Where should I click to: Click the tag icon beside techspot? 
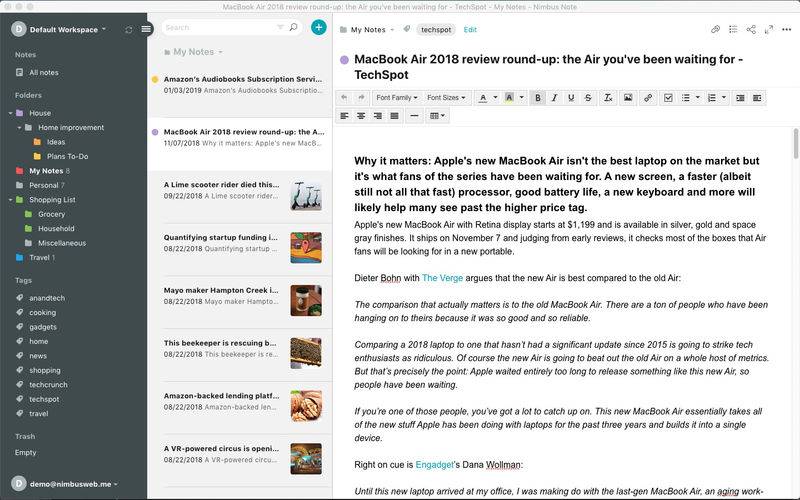[407, 29]
